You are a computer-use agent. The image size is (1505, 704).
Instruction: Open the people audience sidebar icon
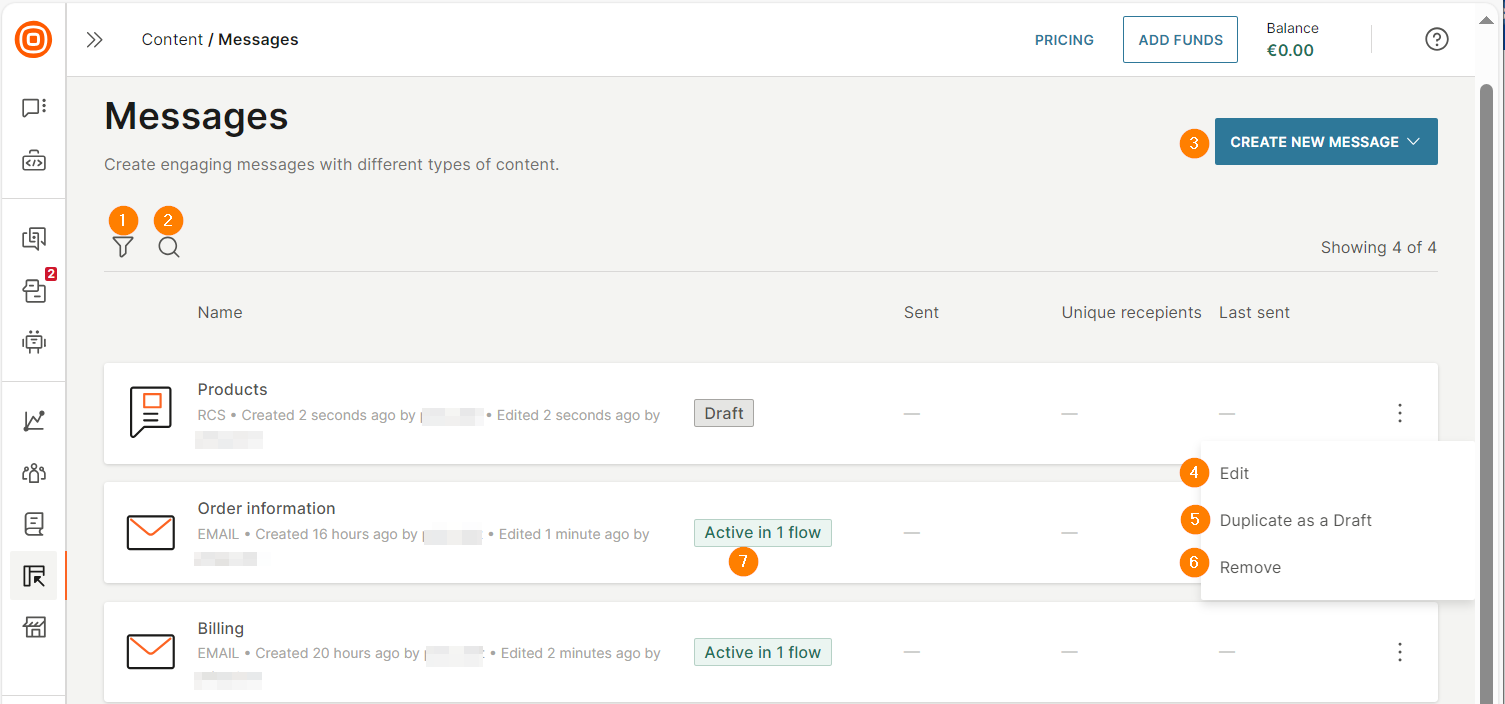click(34, 473)
